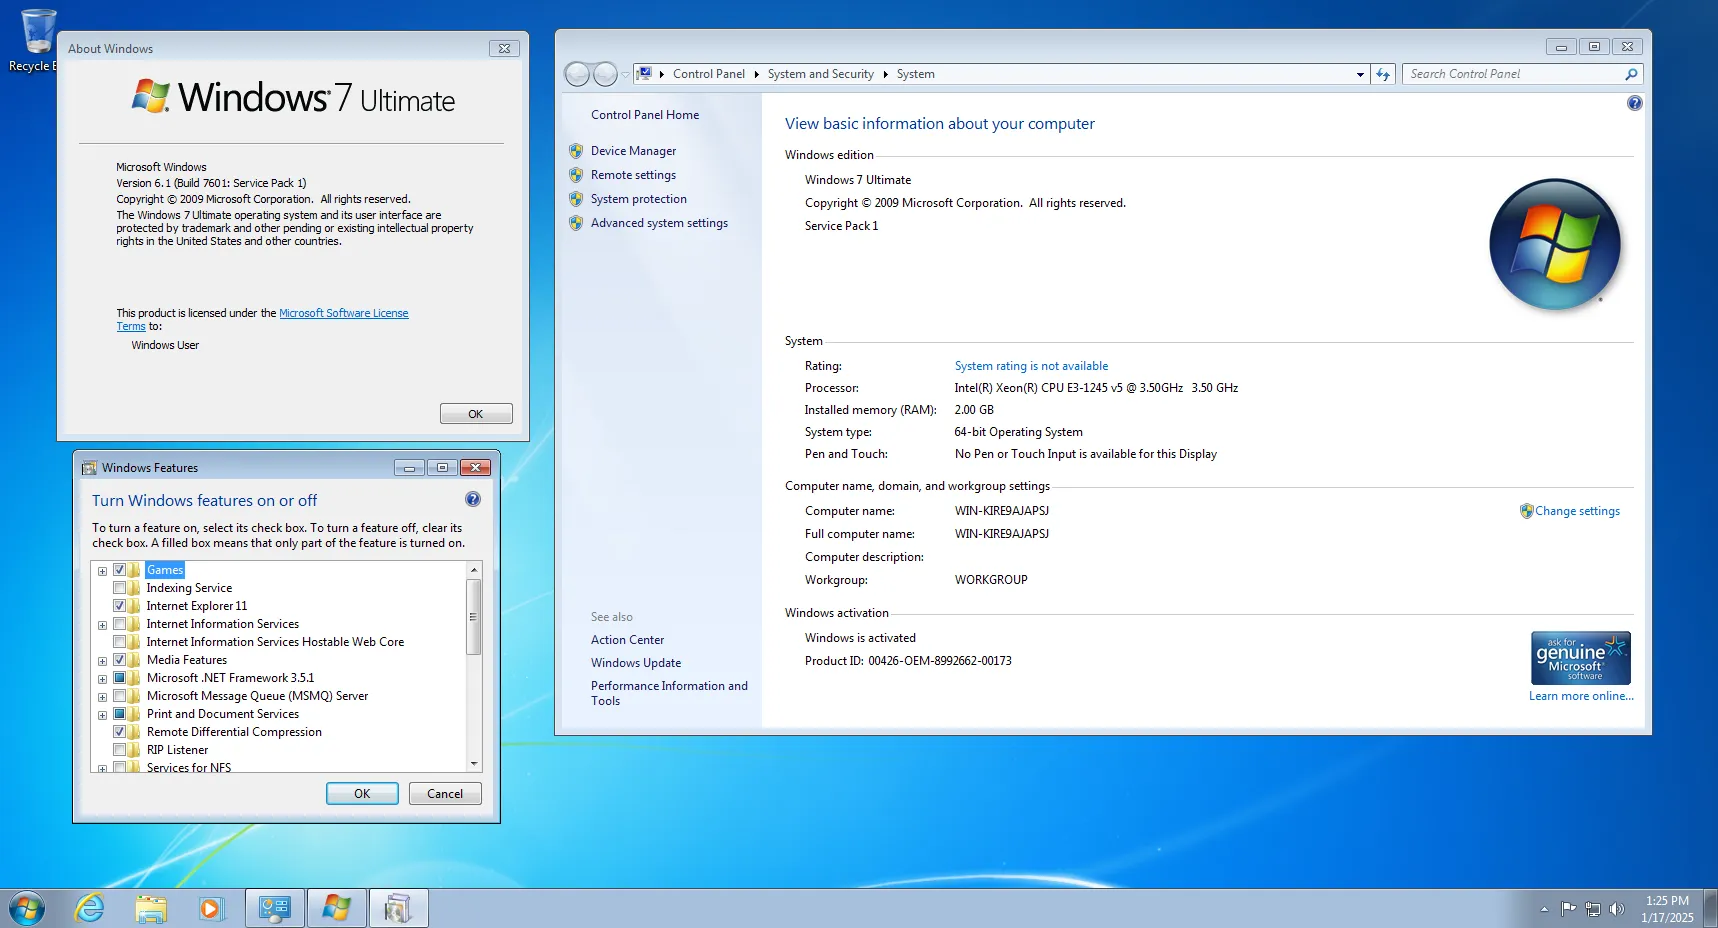Image resolution: width=1718 pixels, height=928 pixels.
Task: Click Control Panel breadcrumb in address bar
Action: coord(709,74)
